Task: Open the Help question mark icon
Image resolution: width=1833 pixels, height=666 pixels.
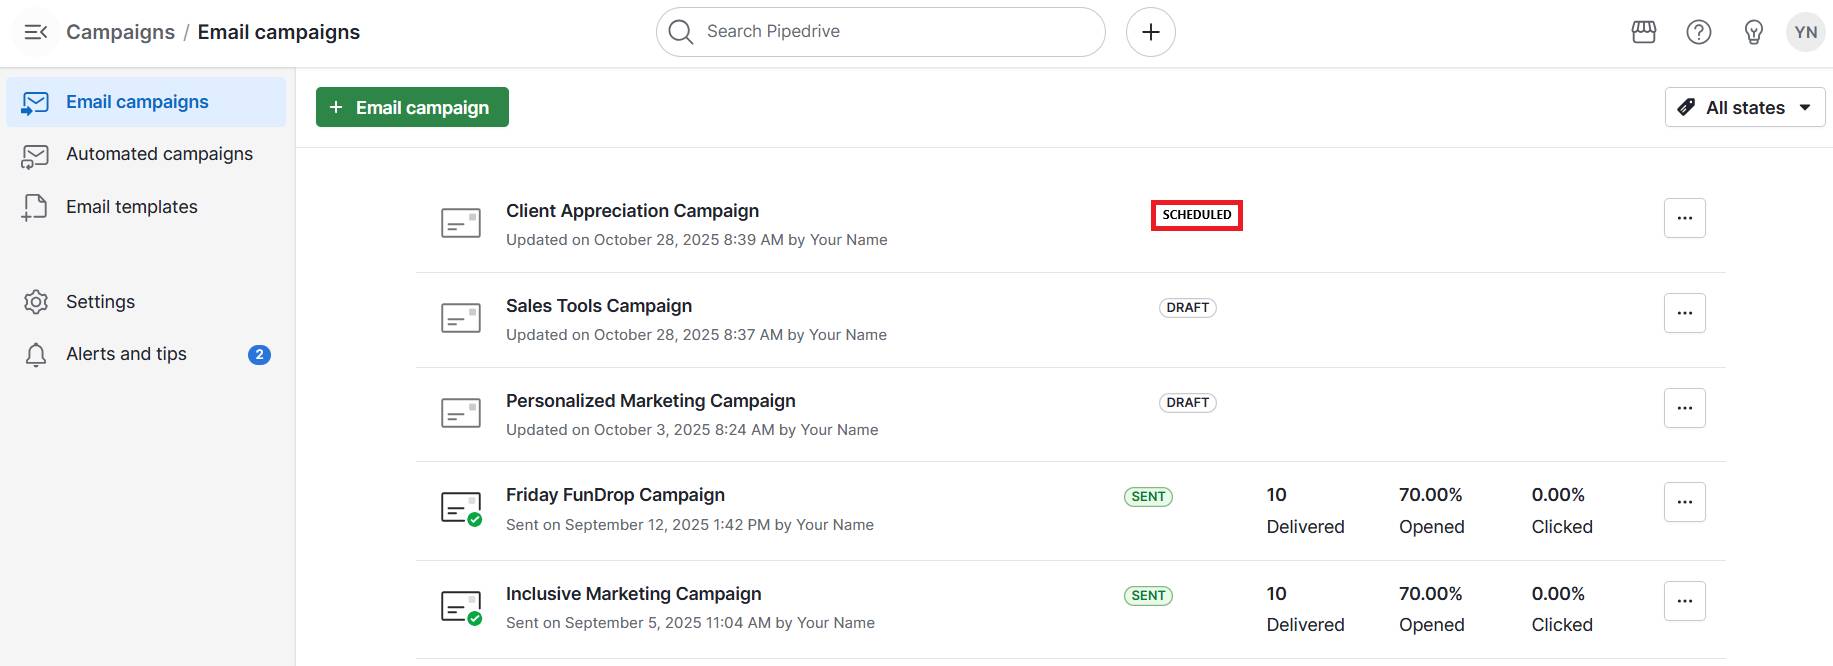Action: pyautogui.click(x=1699, y=32)
